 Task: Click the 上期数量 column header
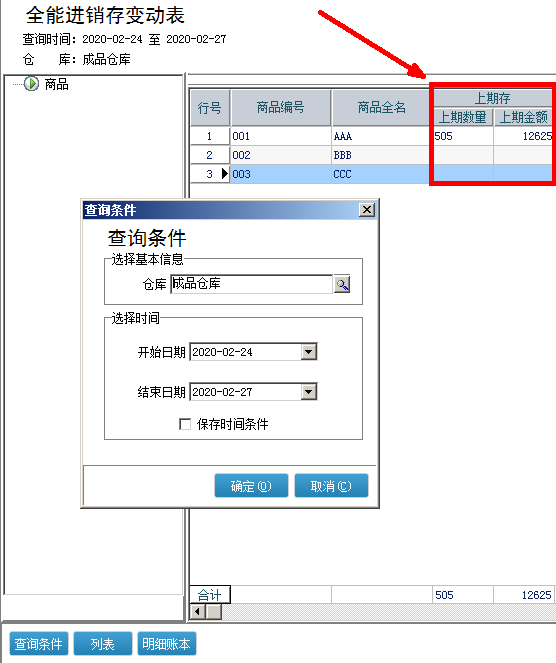[463, 117]
